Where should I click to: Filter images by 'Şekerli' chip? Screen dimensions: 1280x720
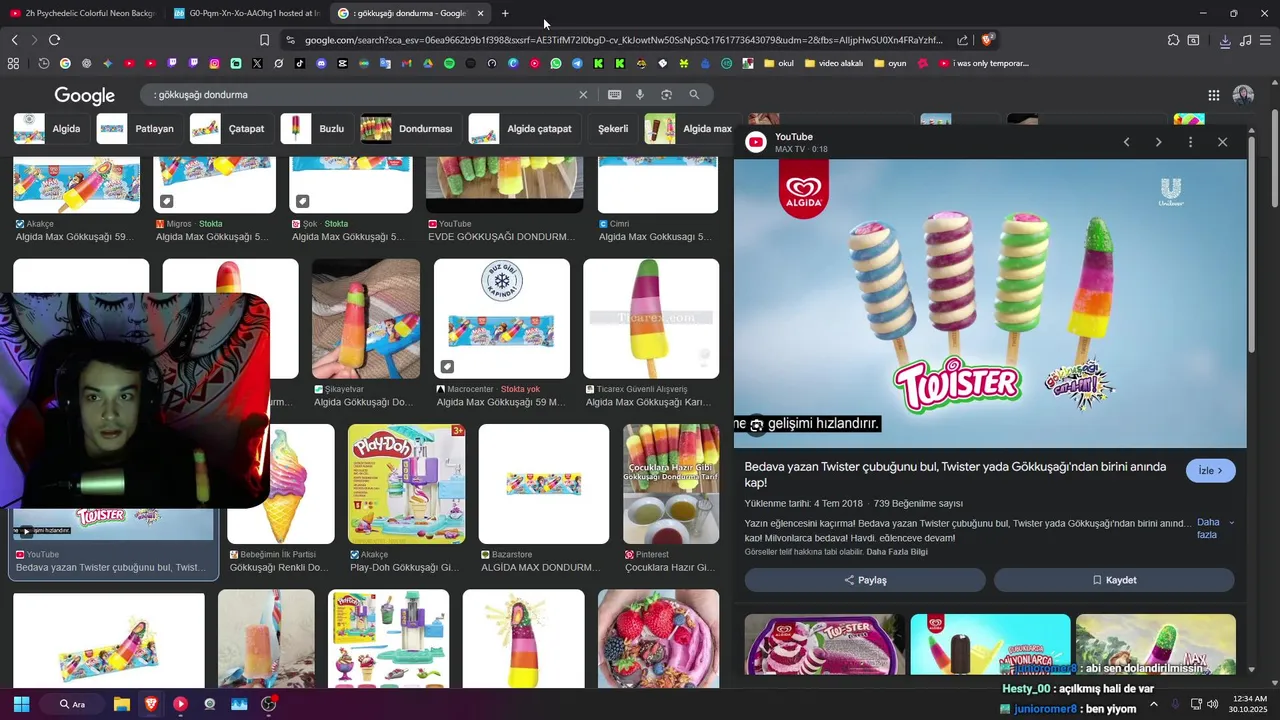[x=613, y=129]
